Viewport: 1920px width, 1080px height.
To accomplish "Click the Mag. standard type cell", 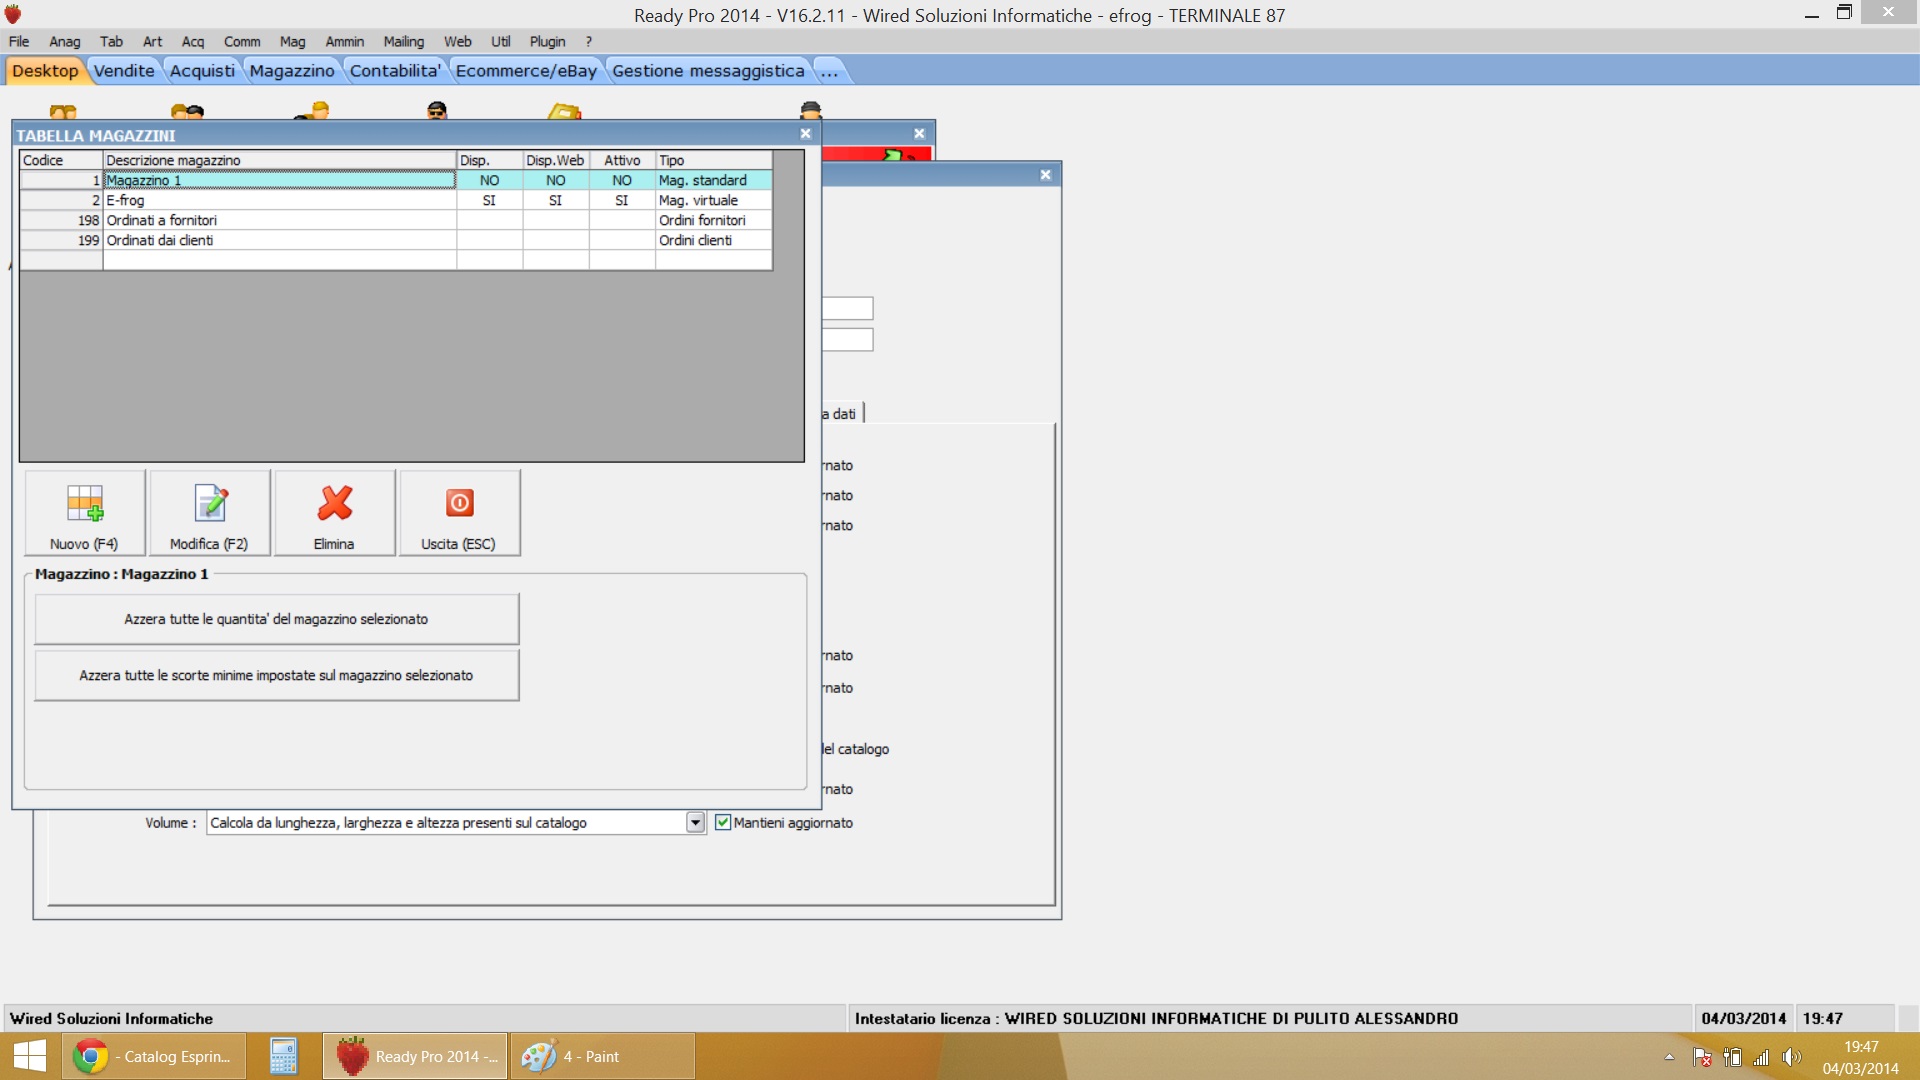I will point(714,180).
